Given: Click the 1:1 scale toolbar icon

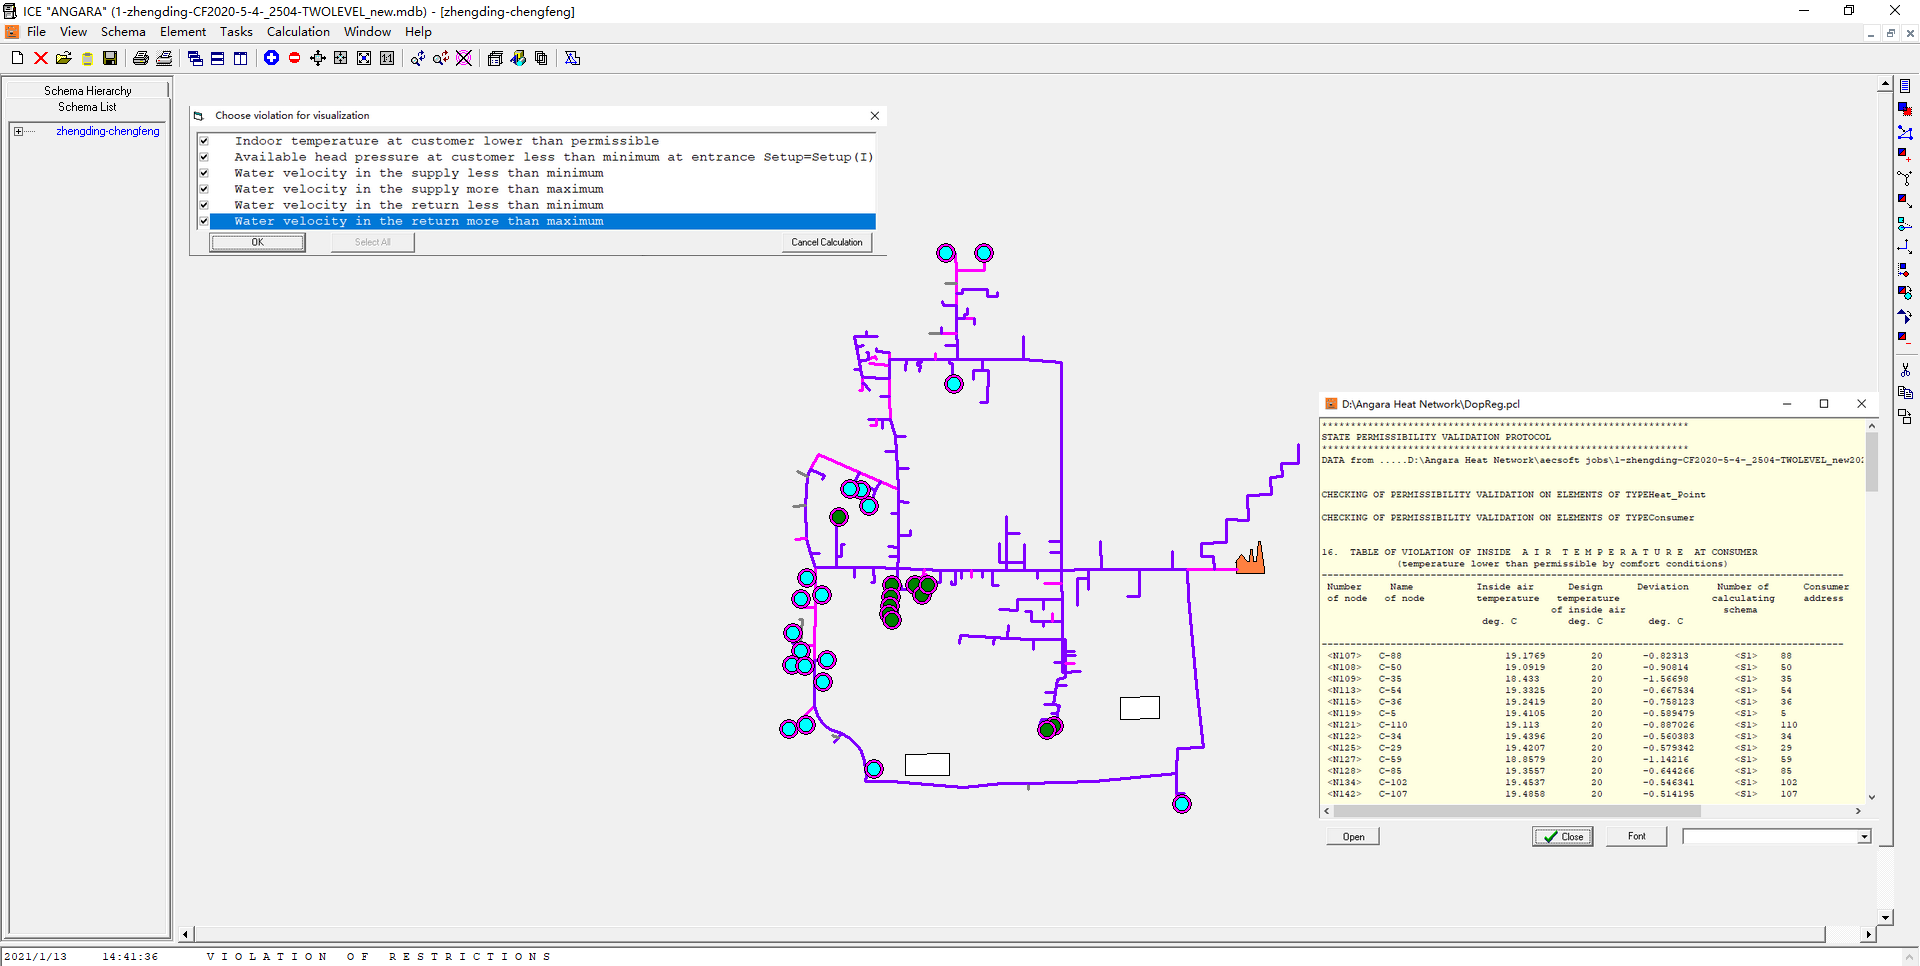Looking at the screenshot, I should (x=387, y=58).
